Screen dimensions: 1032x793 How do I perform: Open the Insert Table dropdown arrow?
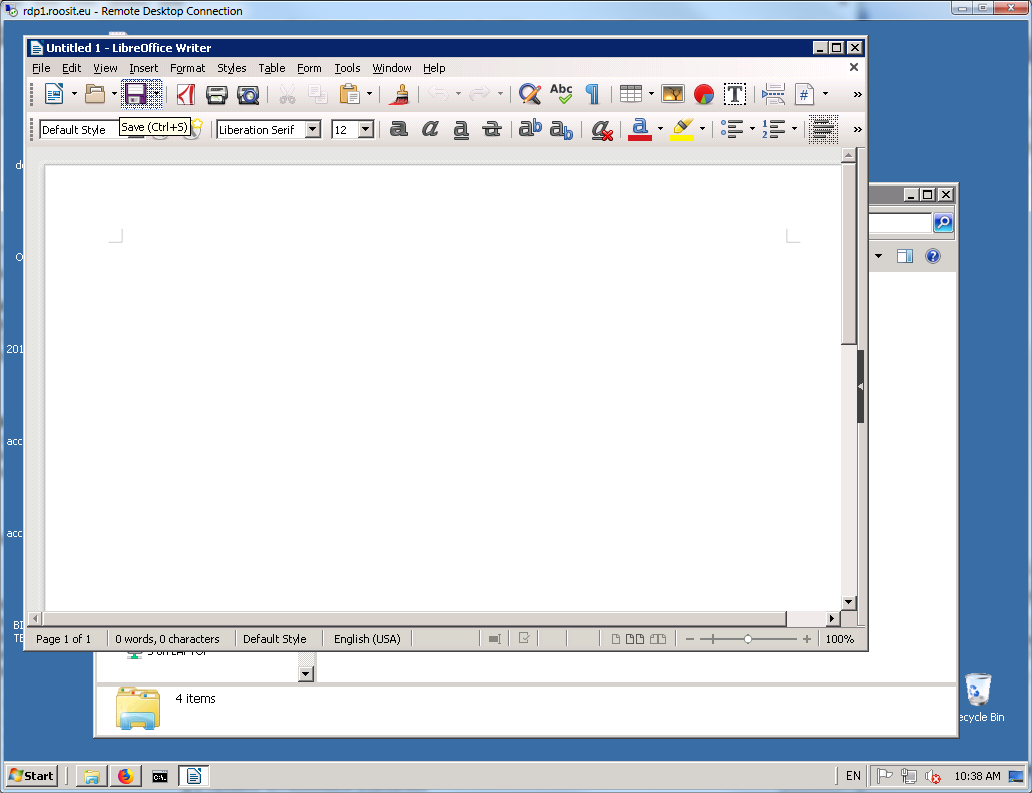[651, 94]
